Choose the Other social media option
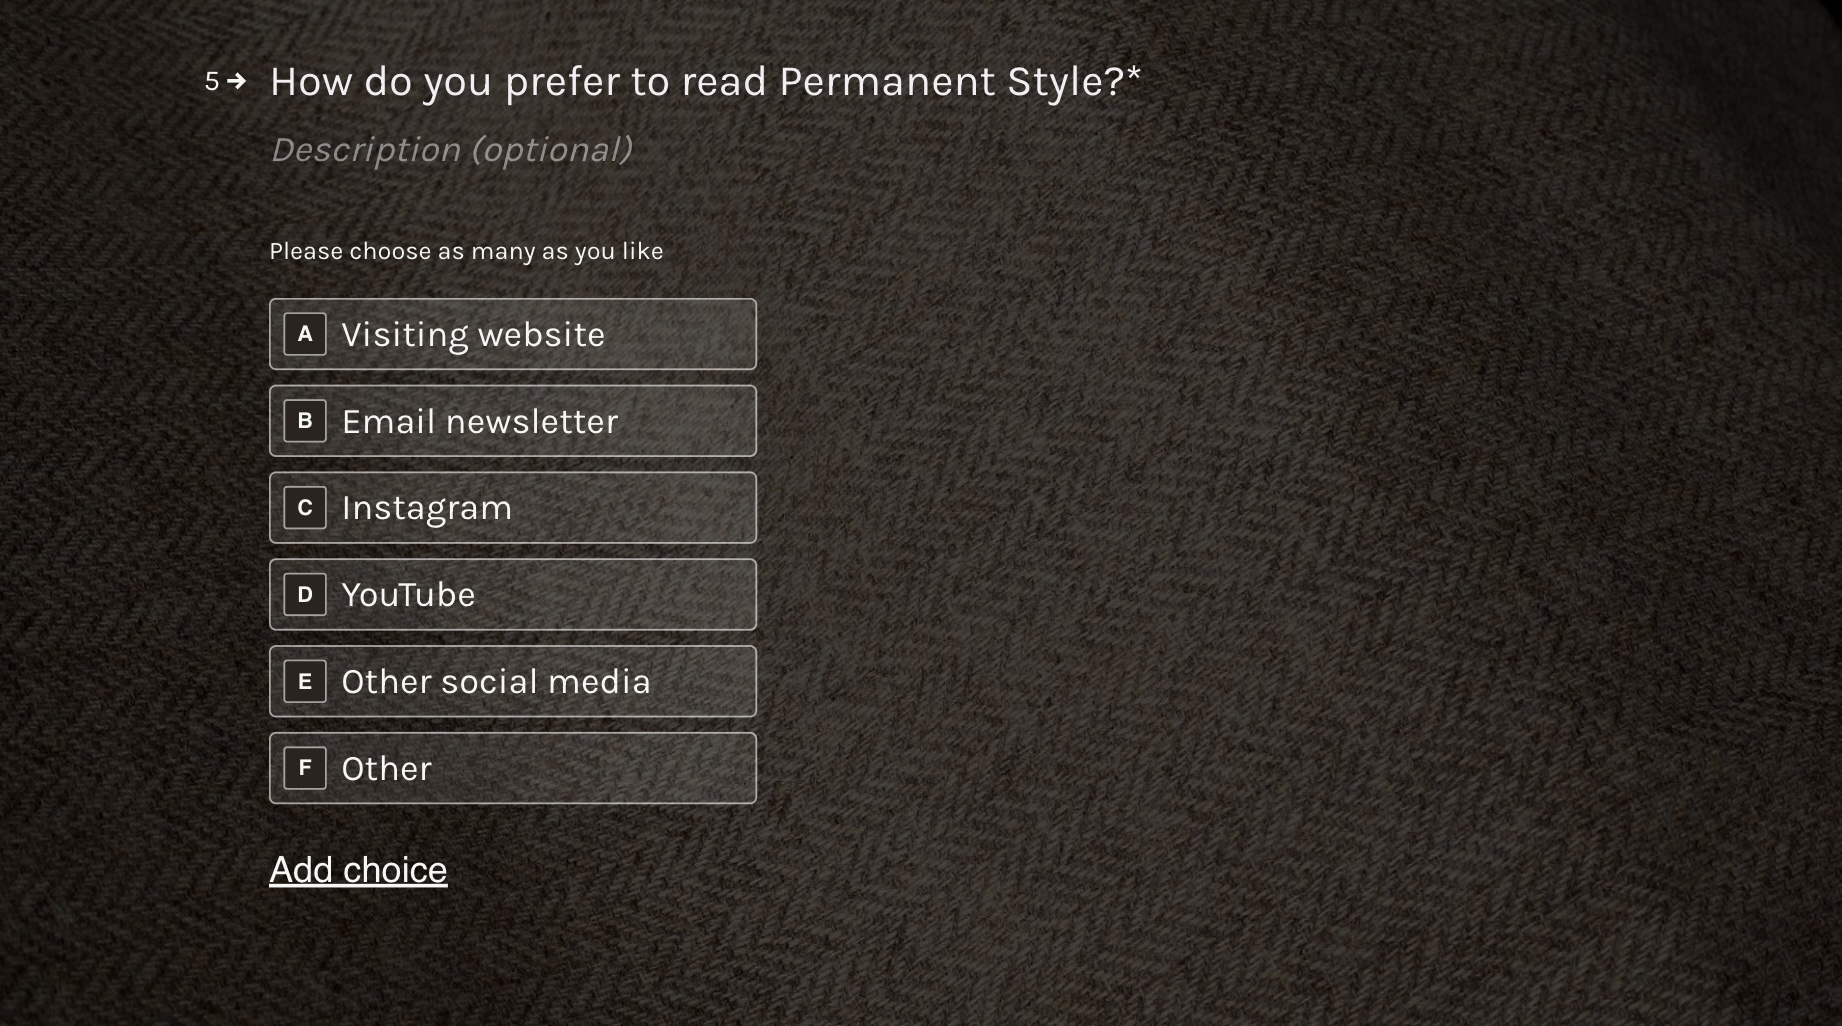Viewport: 1842px width, 1026px height. click(513, 681)
